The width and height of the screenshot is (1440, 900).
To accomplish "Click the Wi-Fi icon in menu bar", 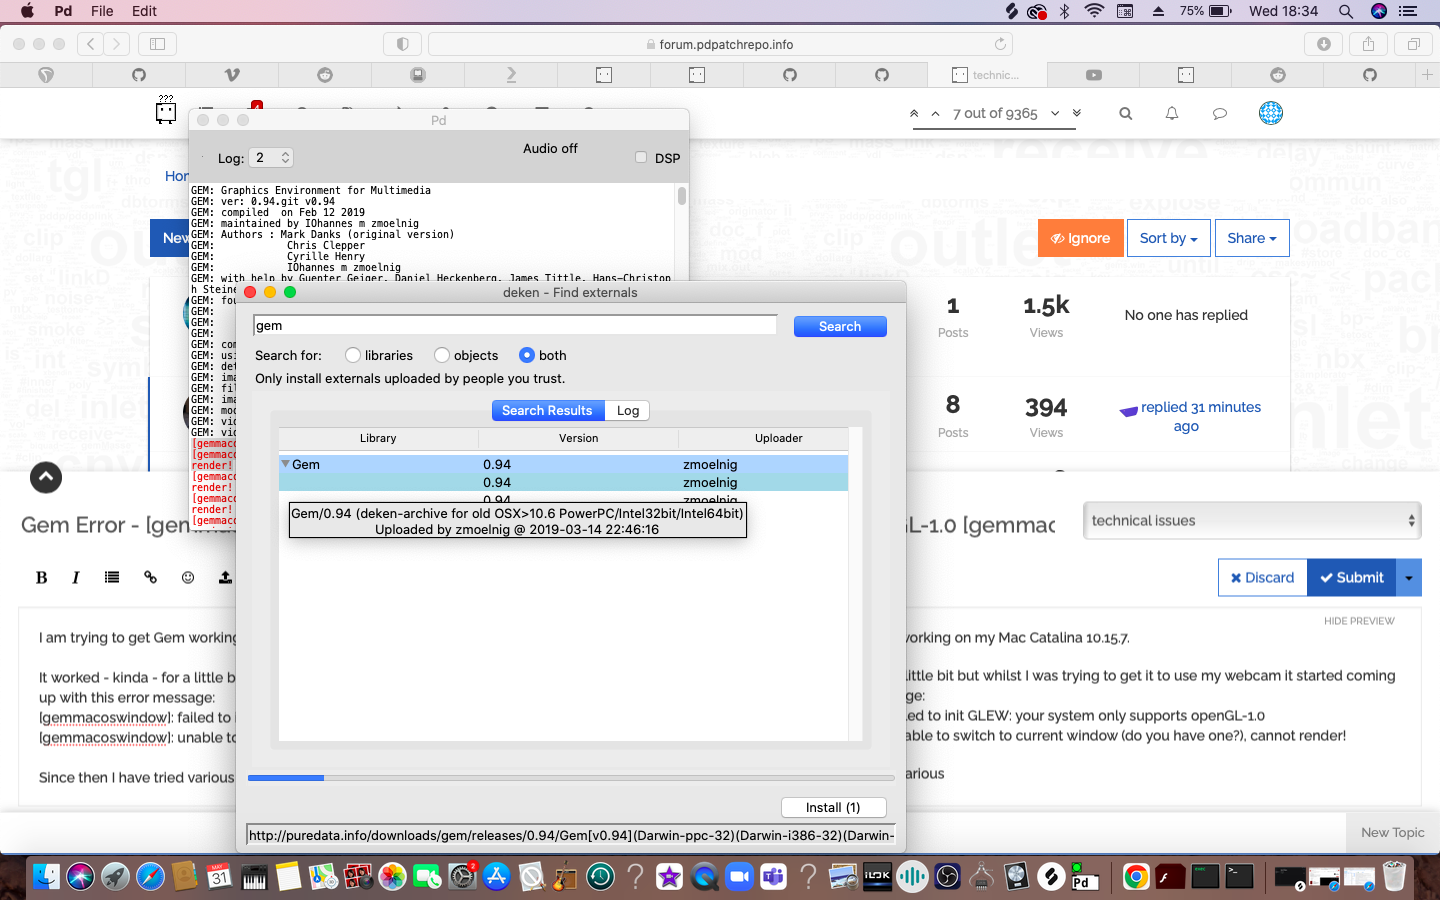I will 1094,11.
